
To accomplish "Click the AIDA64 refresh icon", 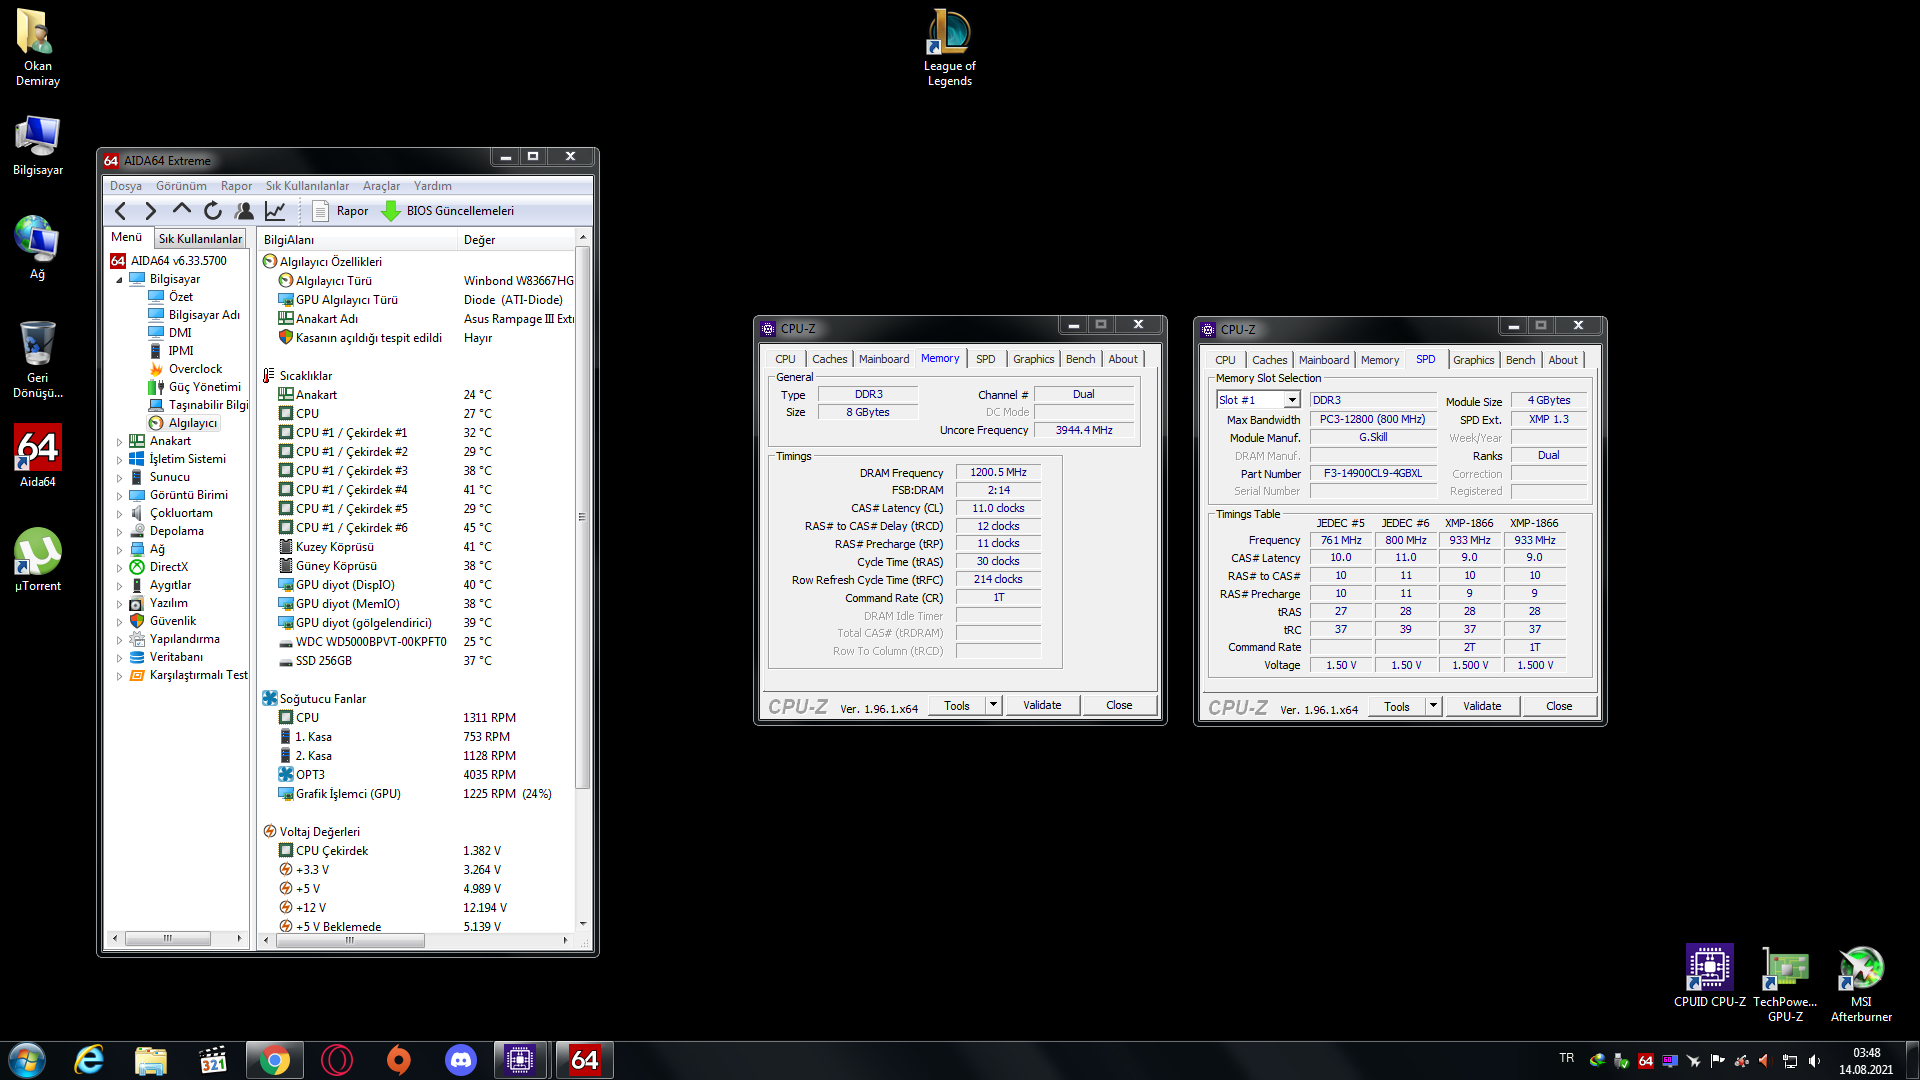I will (212, 211).
